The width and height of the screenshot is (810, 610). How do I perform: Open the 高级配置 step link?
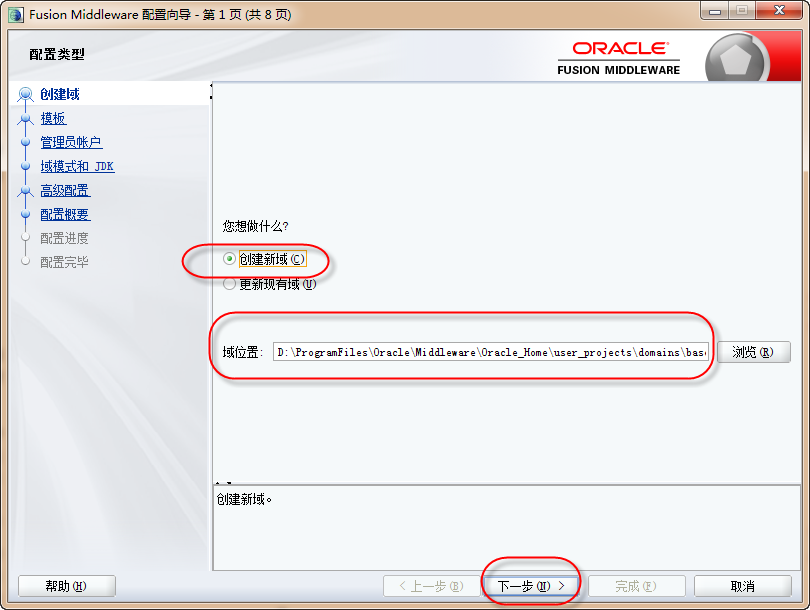pos(65,191)
